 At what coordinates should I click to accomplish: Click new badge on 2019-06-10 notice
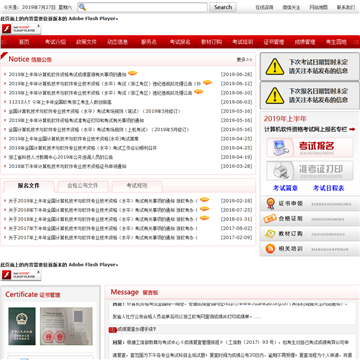click(x=199, y=92)
